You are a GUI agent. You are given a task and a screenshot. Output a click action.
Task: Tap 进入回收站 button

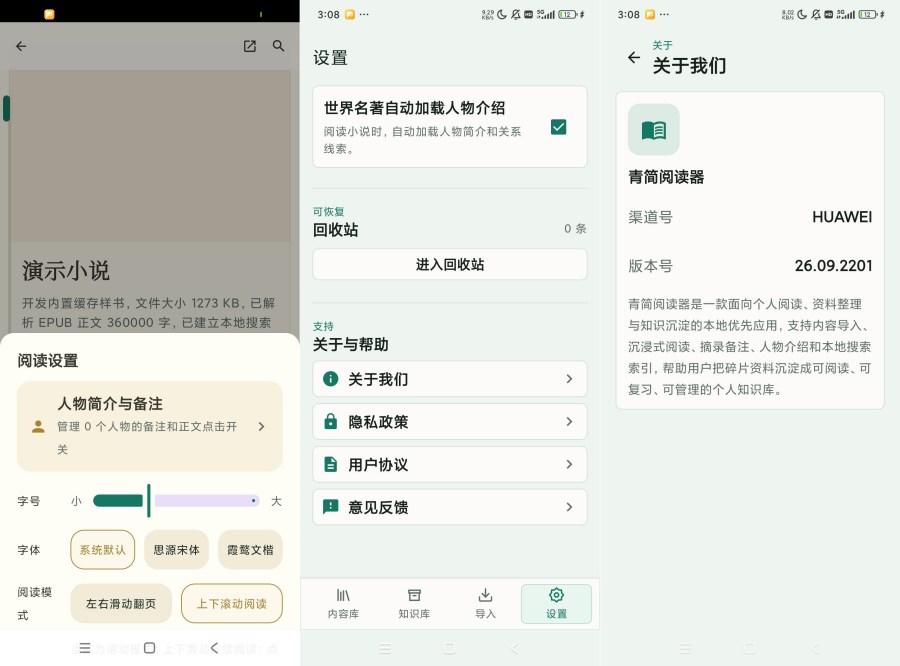(450, 264)
